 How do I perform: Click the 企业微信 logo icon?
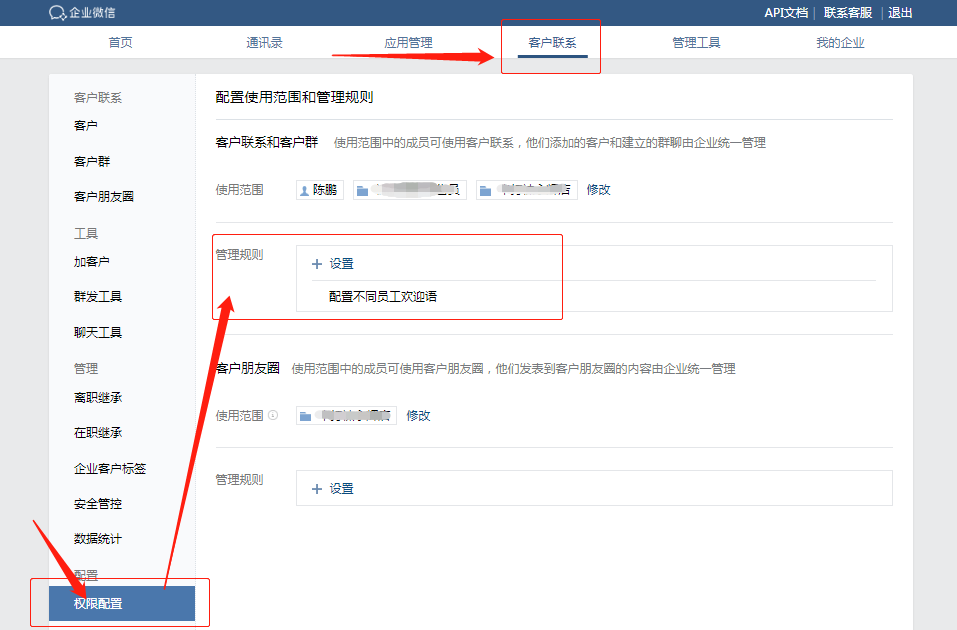point(57,13)
